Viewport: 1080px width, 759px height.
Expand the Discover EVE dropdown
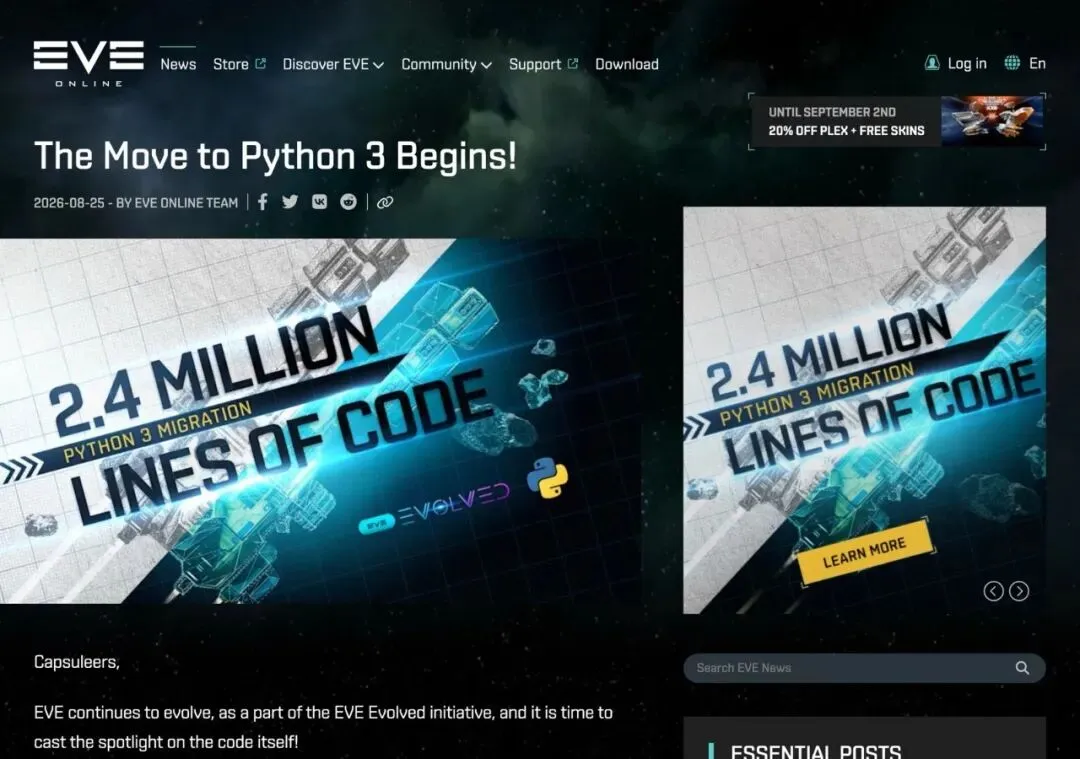tap(333, 64)
